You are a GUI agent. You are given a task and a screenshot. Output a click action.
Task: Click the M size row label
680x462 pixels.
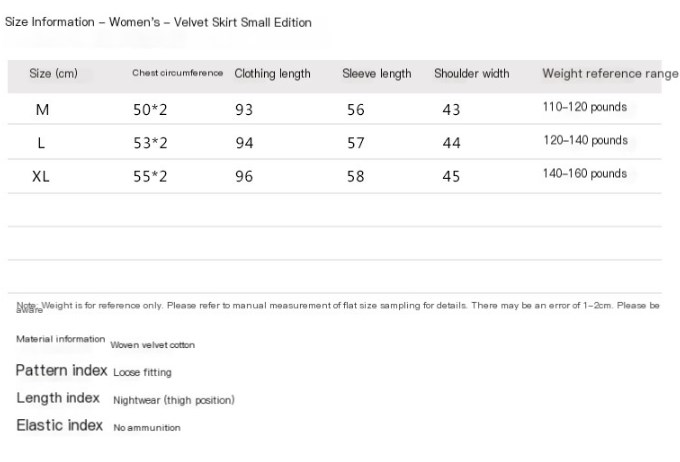42,110
